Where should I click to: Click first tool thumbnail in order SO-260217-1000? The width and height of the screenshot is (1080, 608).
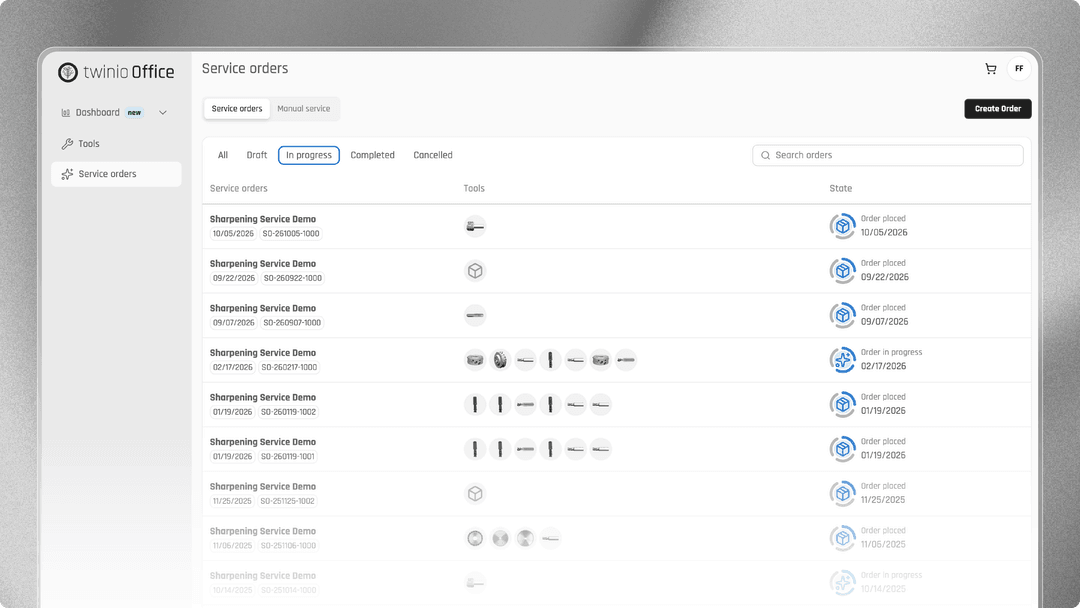(x=475, y=360)
